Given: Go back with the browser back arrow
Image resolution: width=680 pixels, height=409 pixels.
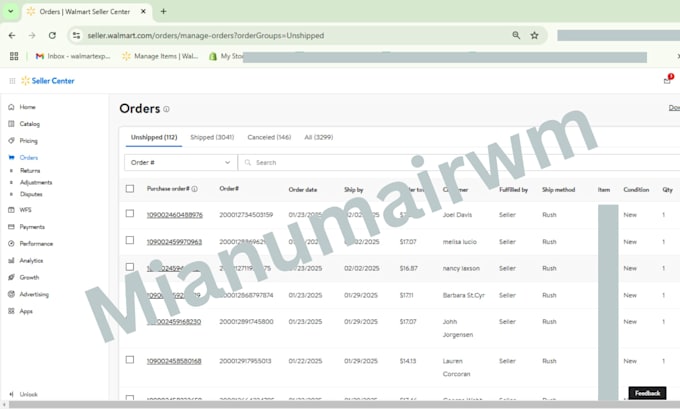Looking at the screenshot, I should (x=12, y=35).
